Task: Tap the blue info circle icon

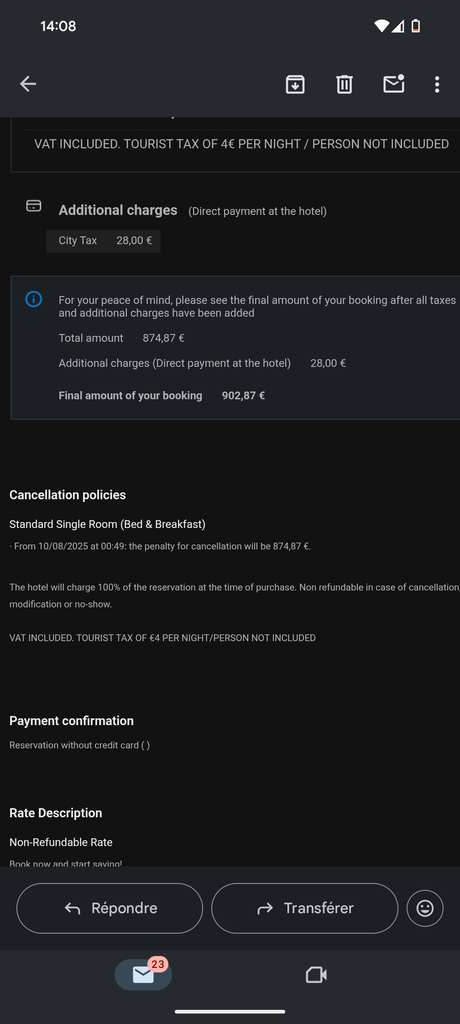Action: click(x=33, y=299)
